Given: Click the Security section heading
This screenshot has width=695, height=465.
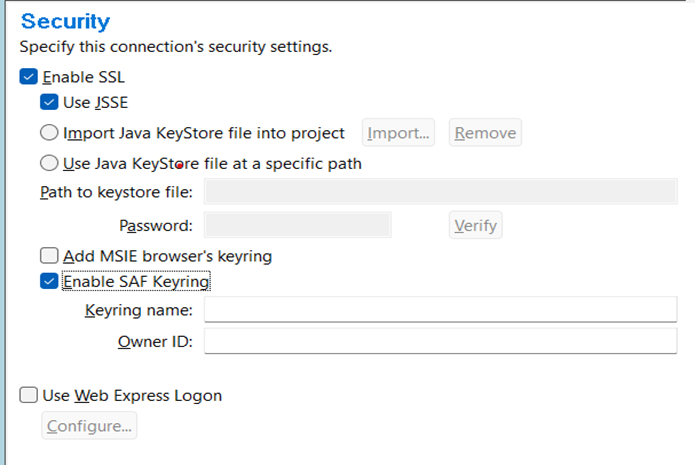Looking at the screenshot, I should click(65, 21).
